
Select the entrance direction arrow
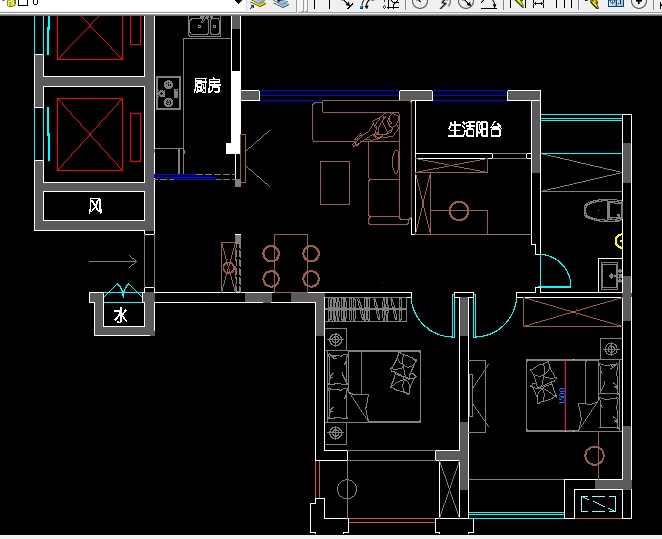pyautogui.click(x=112, y=262)
